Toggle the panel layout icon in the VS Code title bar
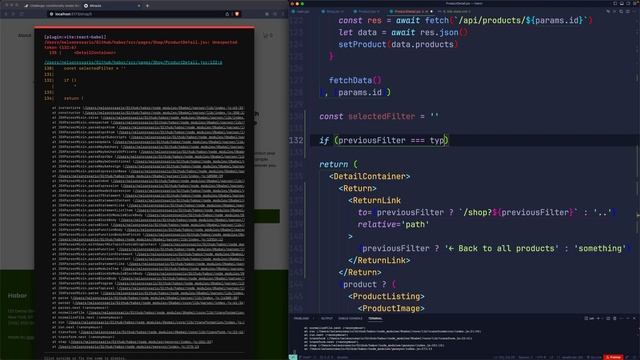Screen dimensions: 640x360 (622, 3)
